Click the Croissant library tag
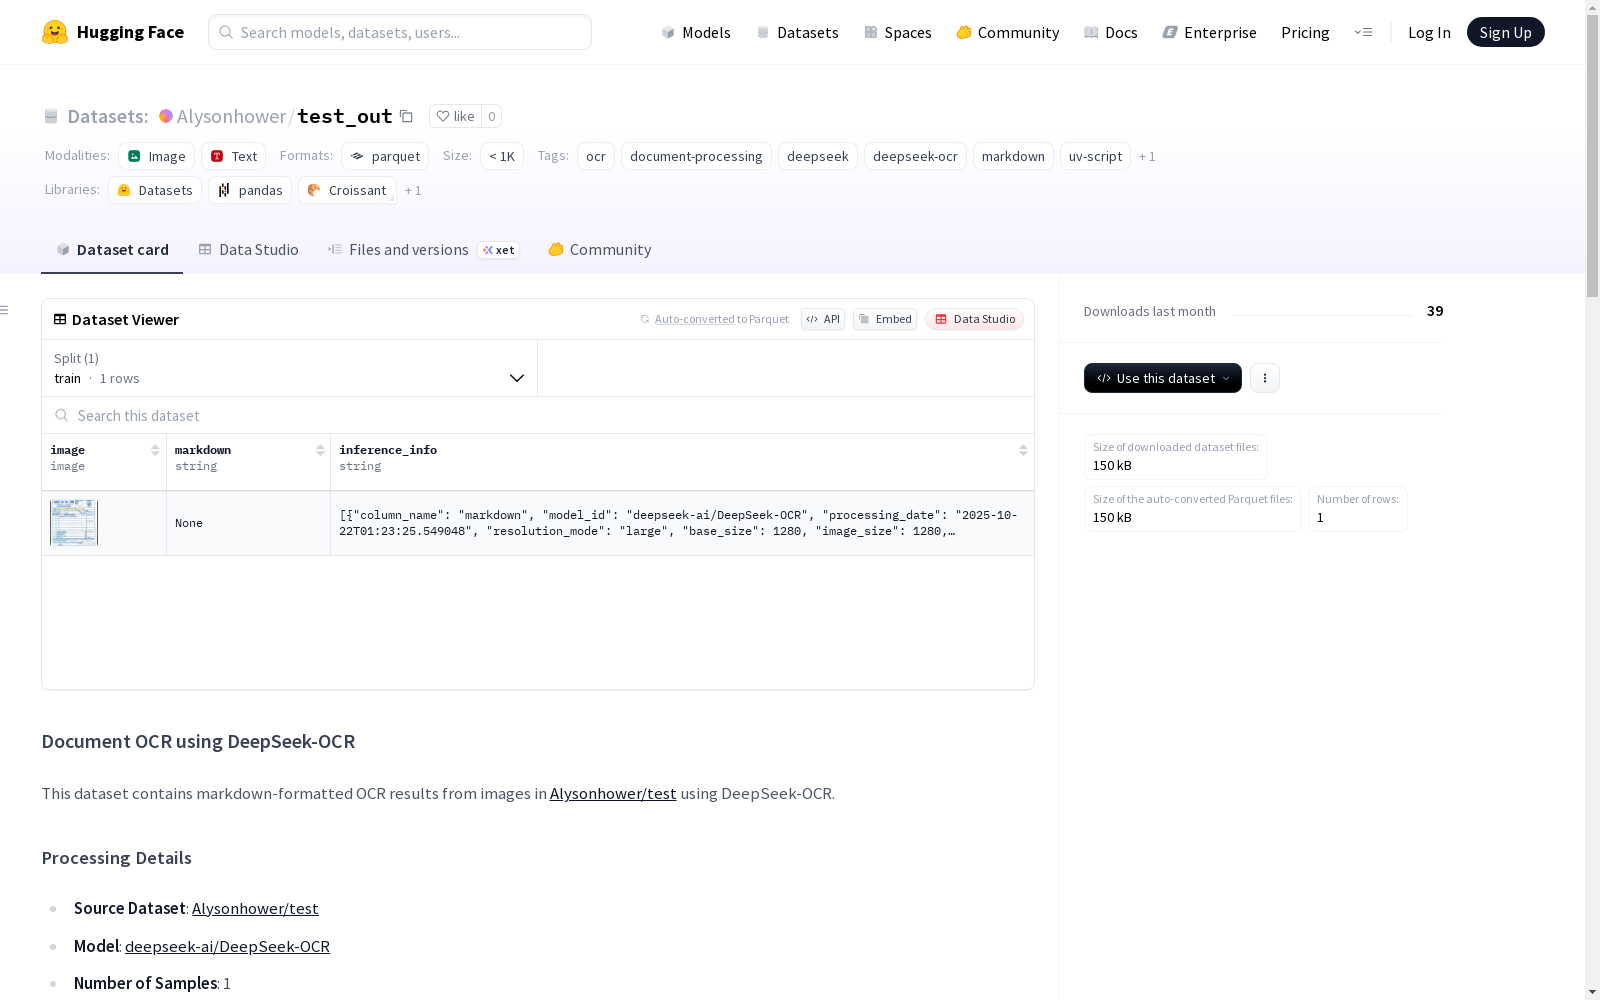This screenshot has width=1600, height=1000. (x=347, y=190)
